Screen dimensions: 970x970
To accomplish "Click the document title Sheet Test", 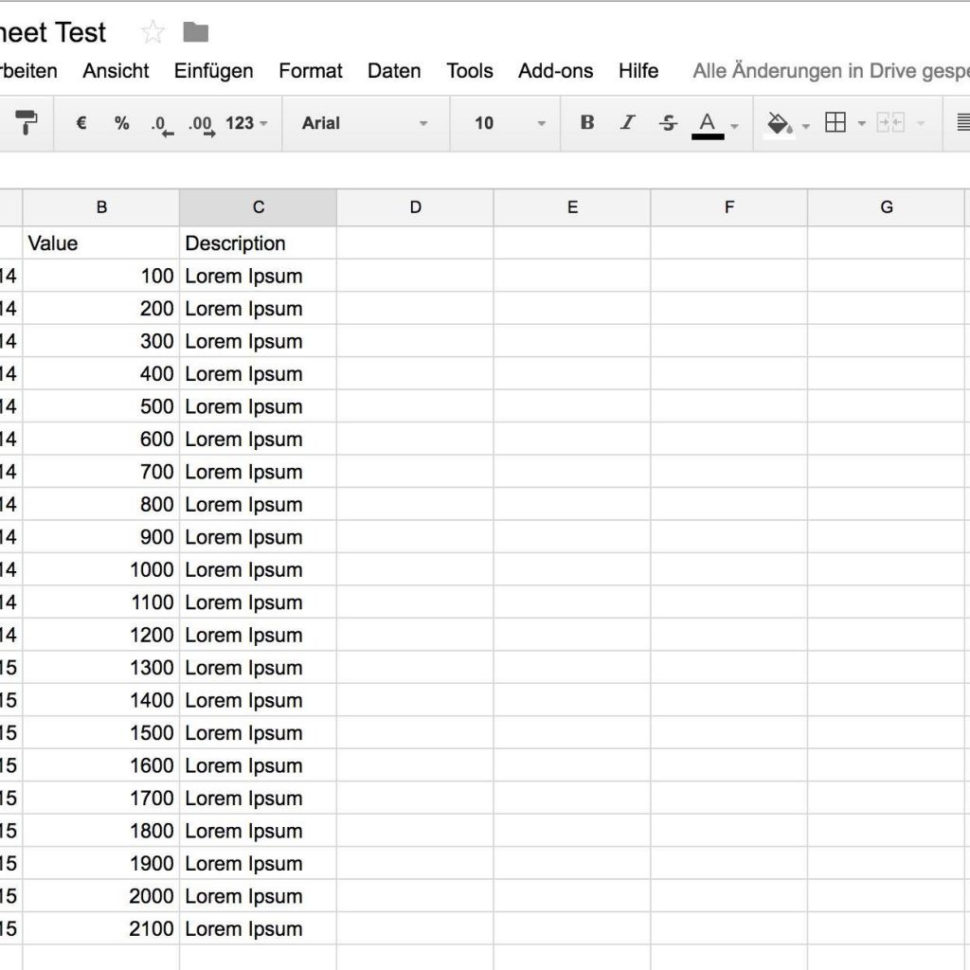I will 52,32.
